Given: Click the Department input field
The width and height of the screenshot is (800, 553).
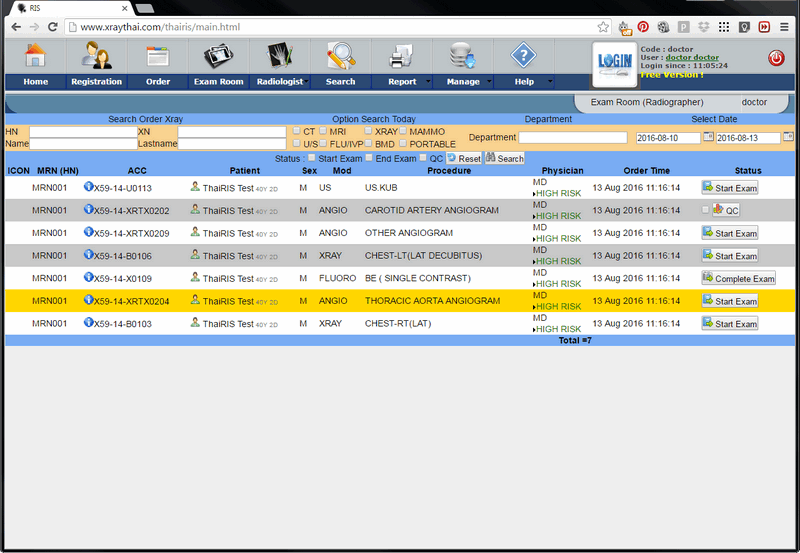Looking at the screenshot, I should point(572,138).
